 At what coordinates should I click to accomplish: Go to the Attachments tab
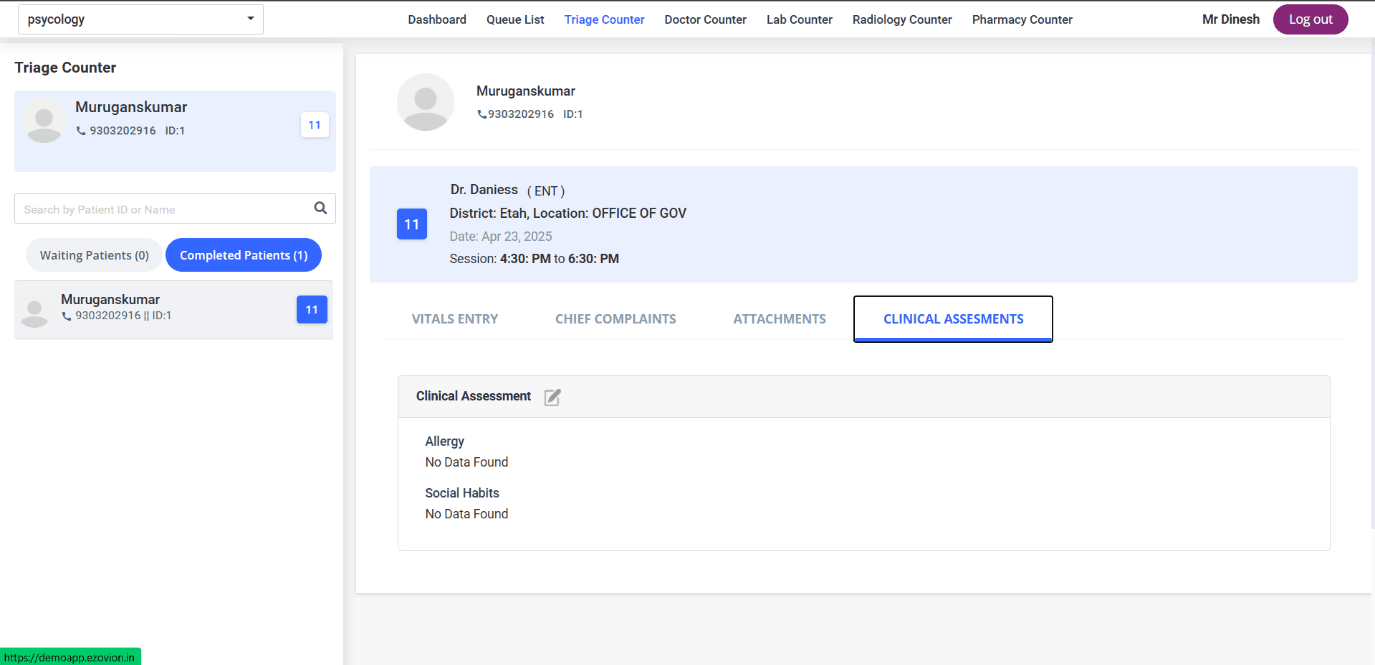(780, 319)
